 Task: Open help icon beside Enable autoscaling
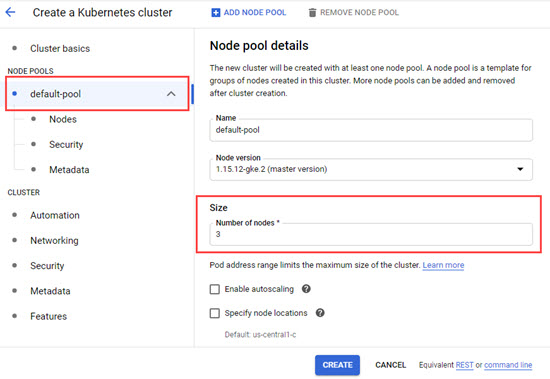[306, 289]
